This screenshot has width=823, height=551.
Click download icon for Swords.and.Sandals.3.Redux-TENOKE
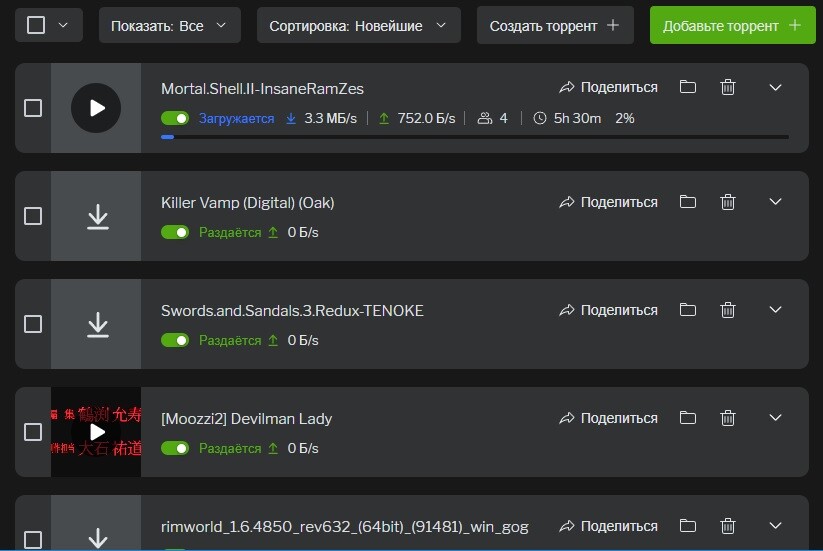point(98,324)
